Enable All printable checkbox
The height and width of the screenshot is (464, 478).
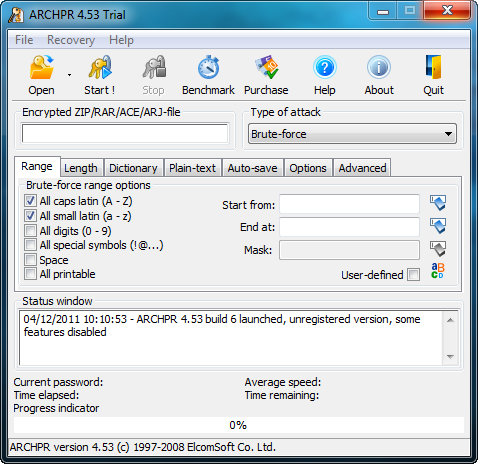30,274
